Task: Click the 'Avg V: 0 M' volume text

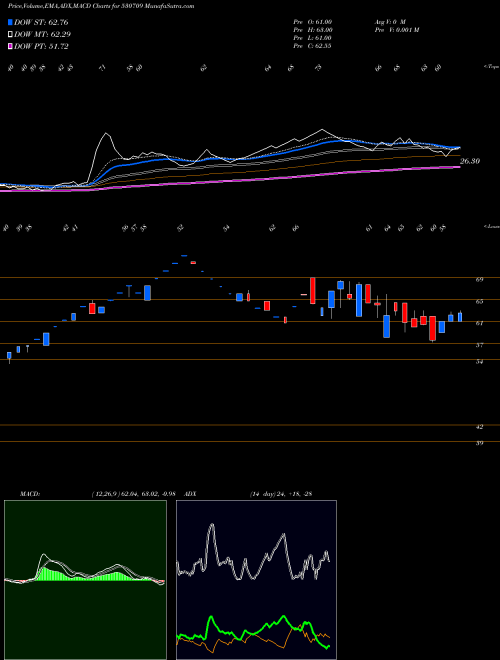Action: pyautogui.click(x=389, y=22)
